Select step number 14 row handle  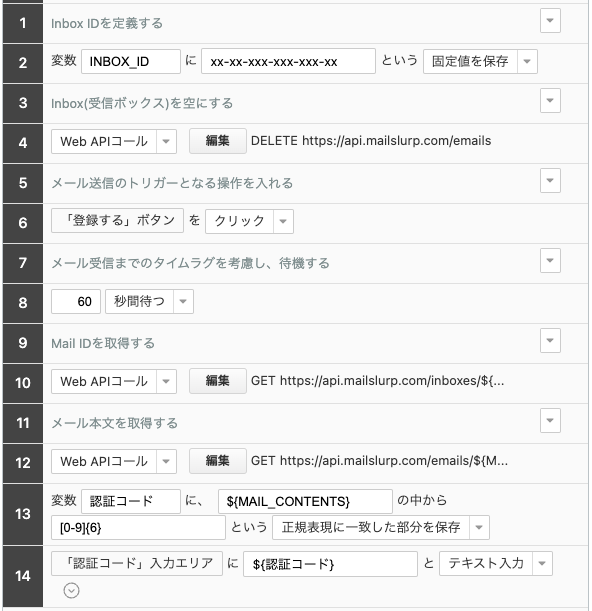click(x=23, y=576)
